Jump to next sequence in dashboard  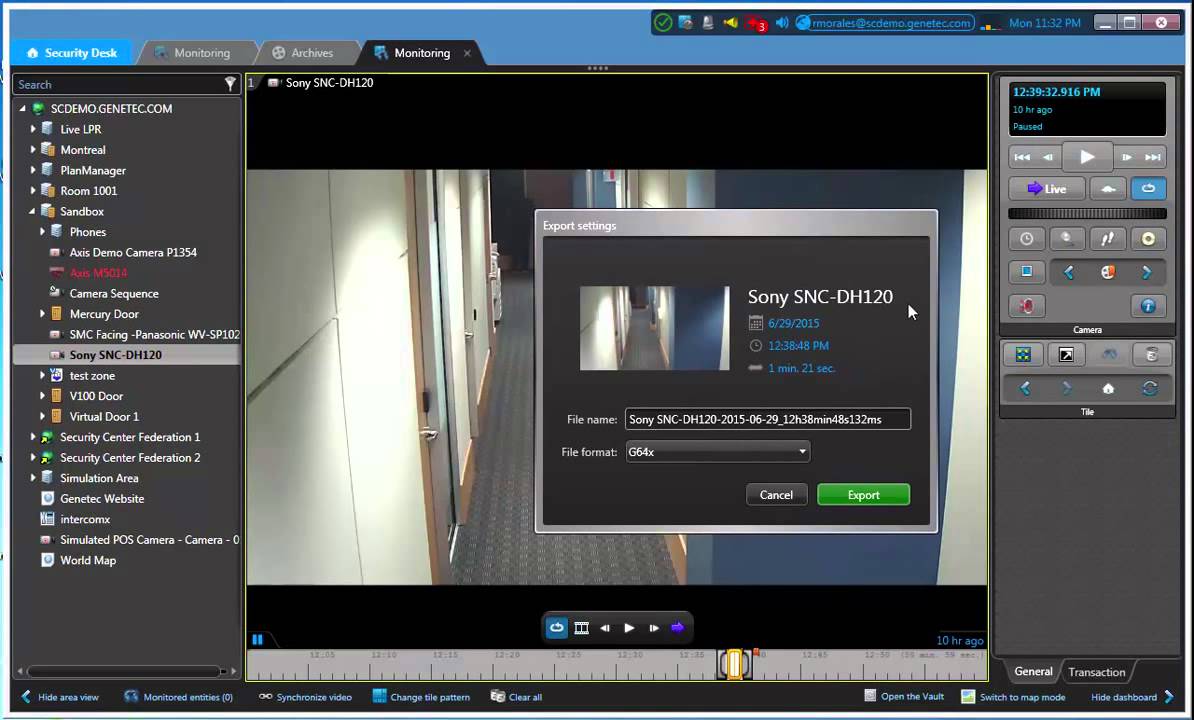(1153, 158)
